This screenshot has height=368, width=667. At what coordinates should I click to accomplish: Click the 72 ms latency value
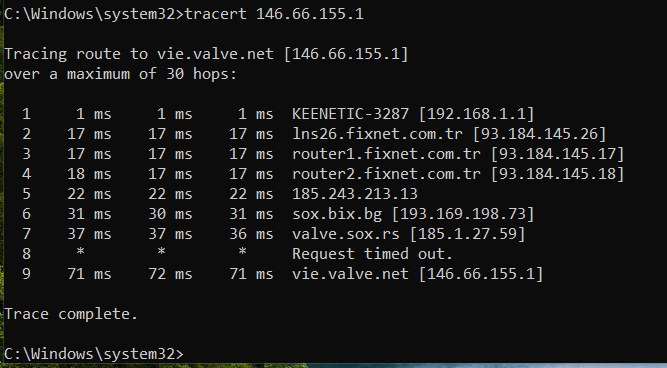click(170, 274)
